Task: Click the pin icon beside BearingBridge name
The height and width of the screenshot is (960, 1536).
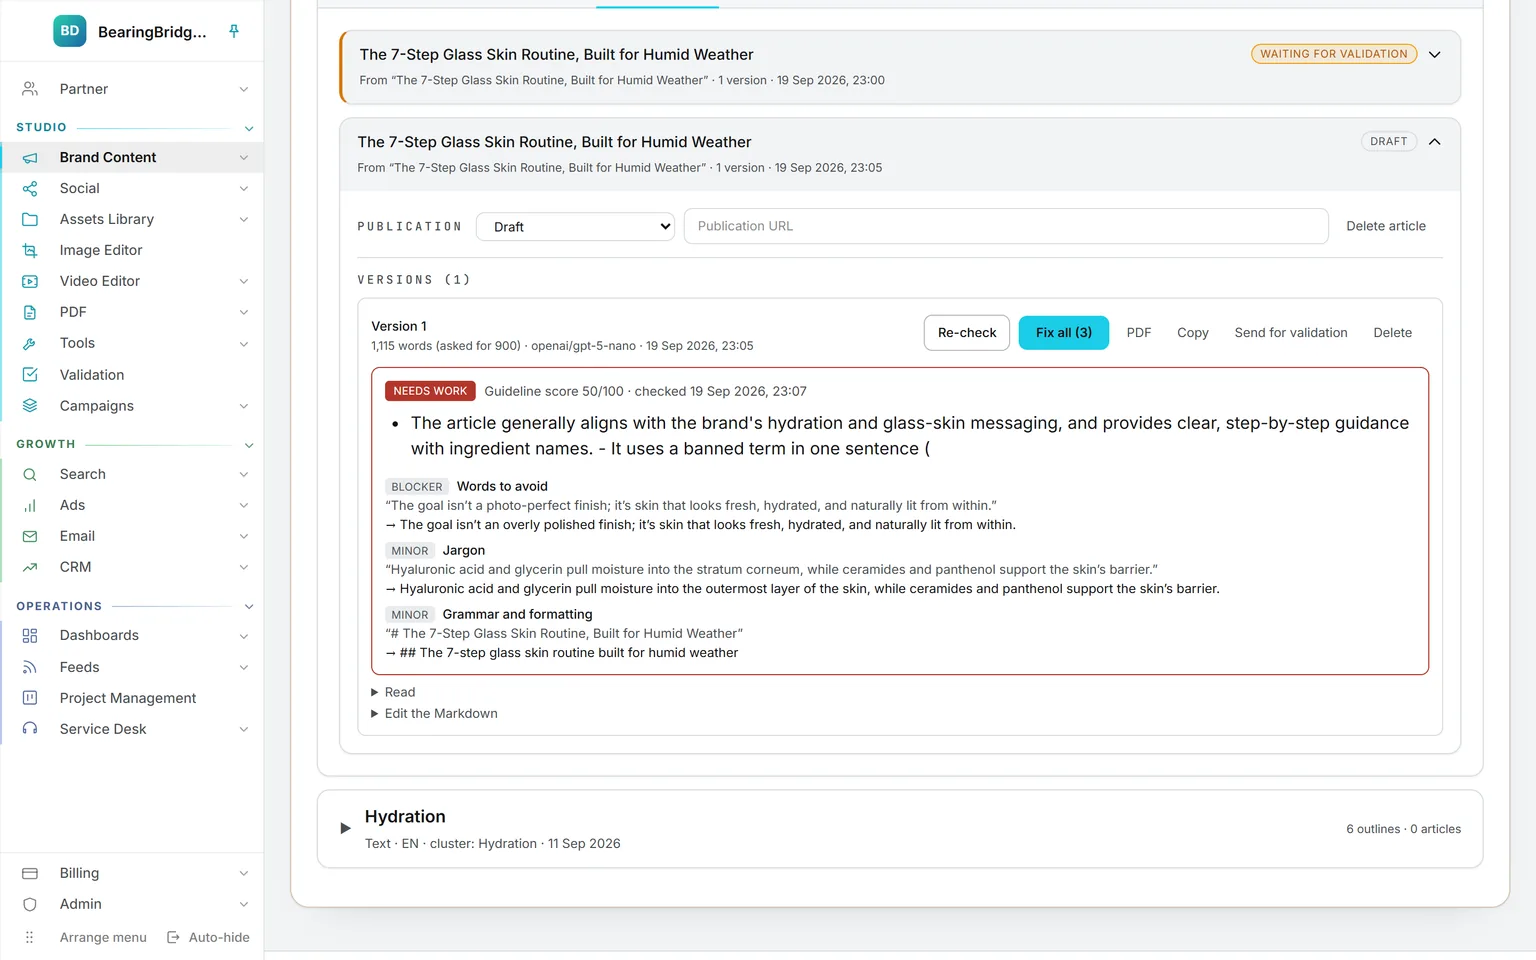Action: pos(234,31)
